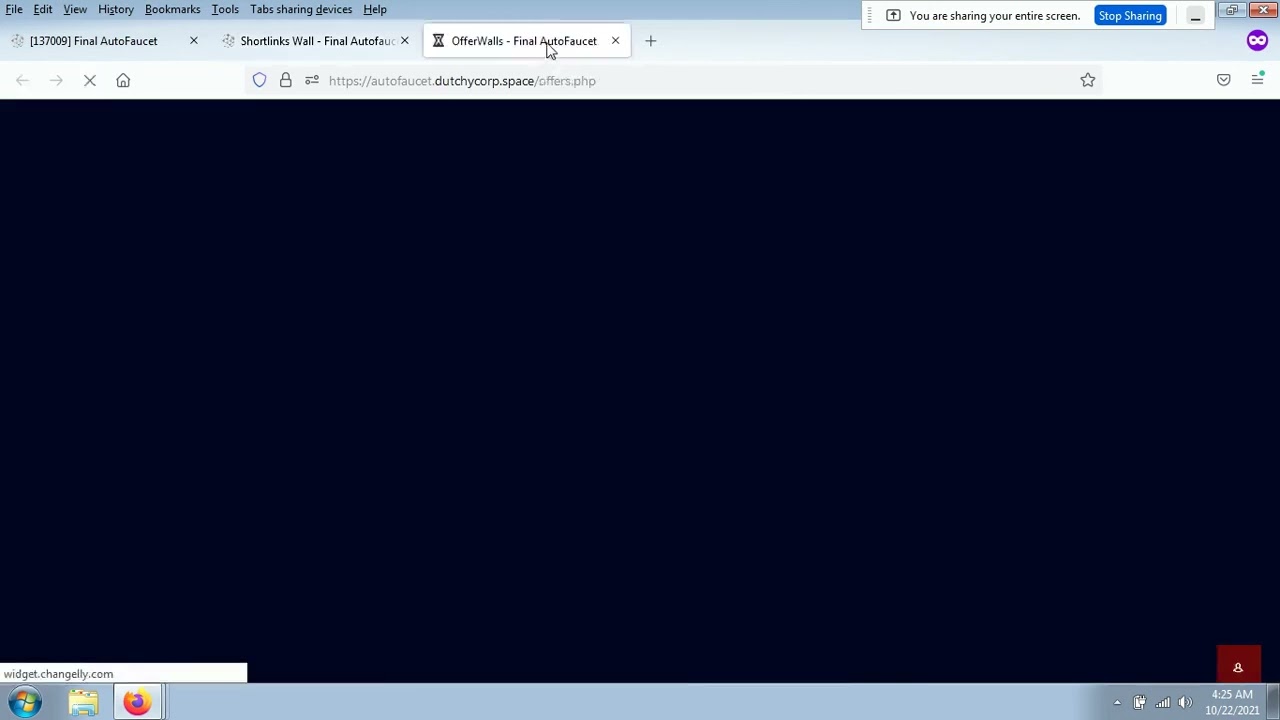Open the Bookmarks menu
The height and width of the screenshot is (720, 1280).
(172, 9)
